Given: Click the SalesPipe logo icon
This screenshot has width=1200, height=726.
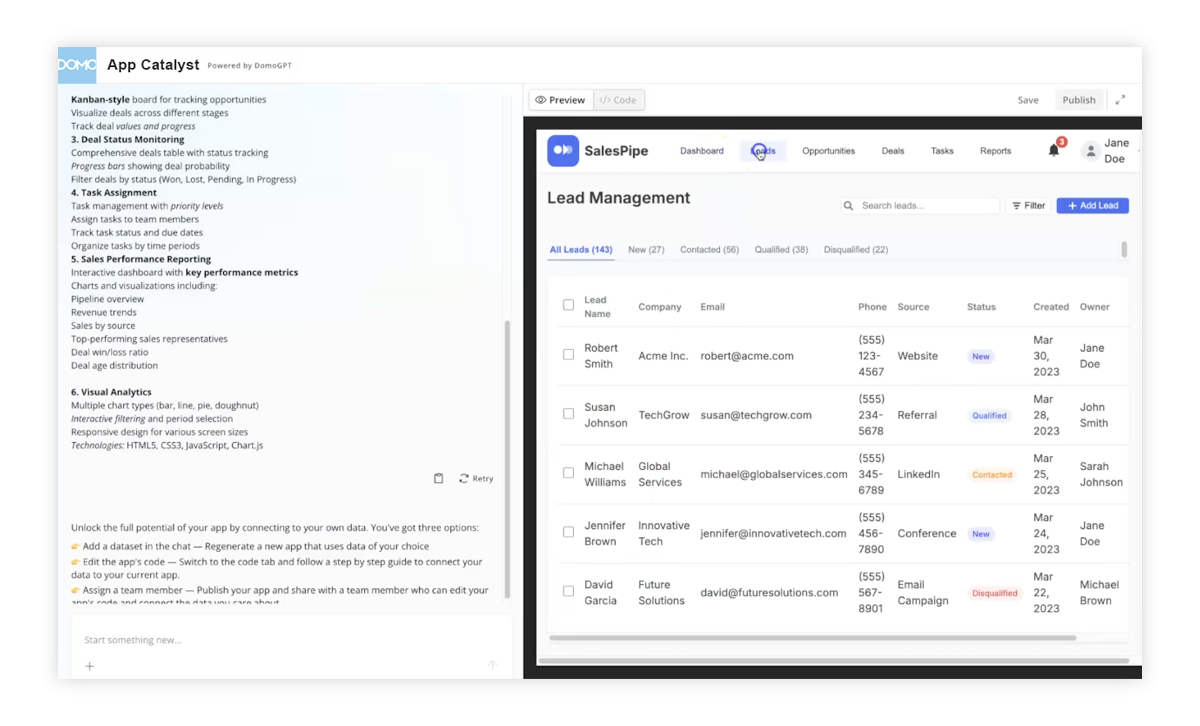Looking at the screenshot, I should pyautogui.click(x=563, y=150).
